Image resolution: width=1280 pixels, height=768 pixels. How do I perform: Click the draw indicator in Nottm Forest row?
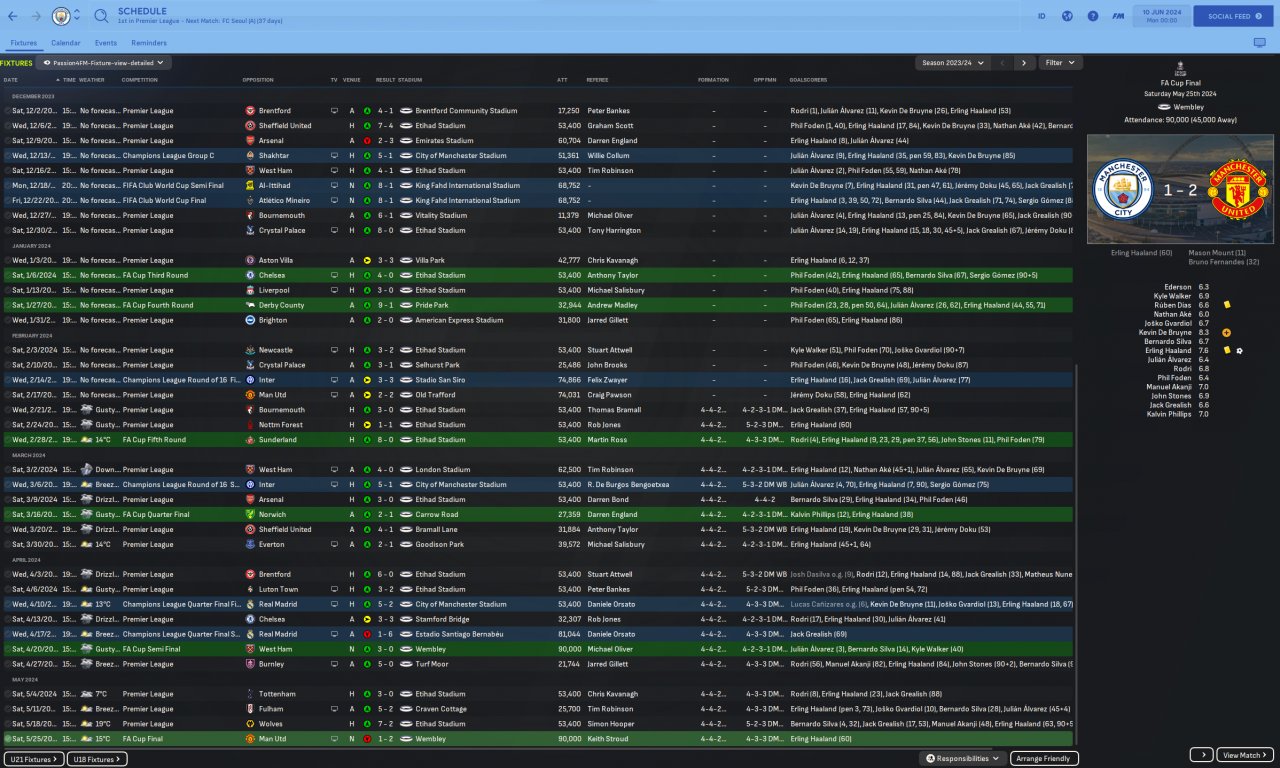pyautogui.click(x=367, y=425)
